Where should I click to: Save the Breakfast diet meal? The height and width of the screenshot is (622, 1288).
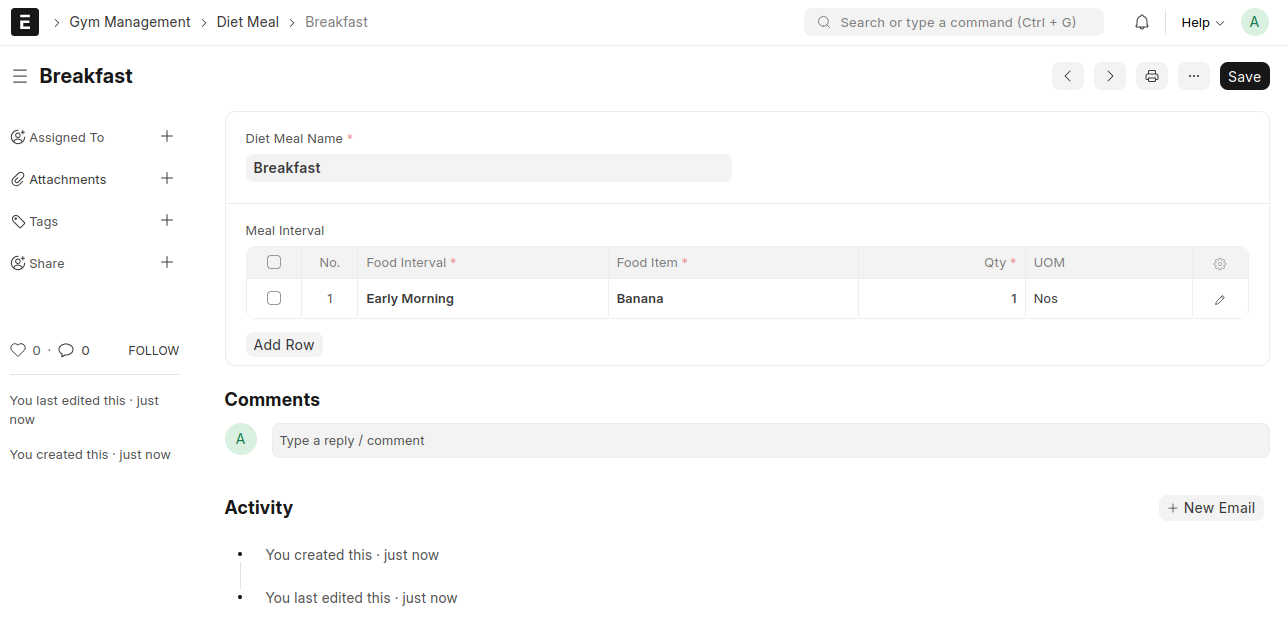(1244, 76)
